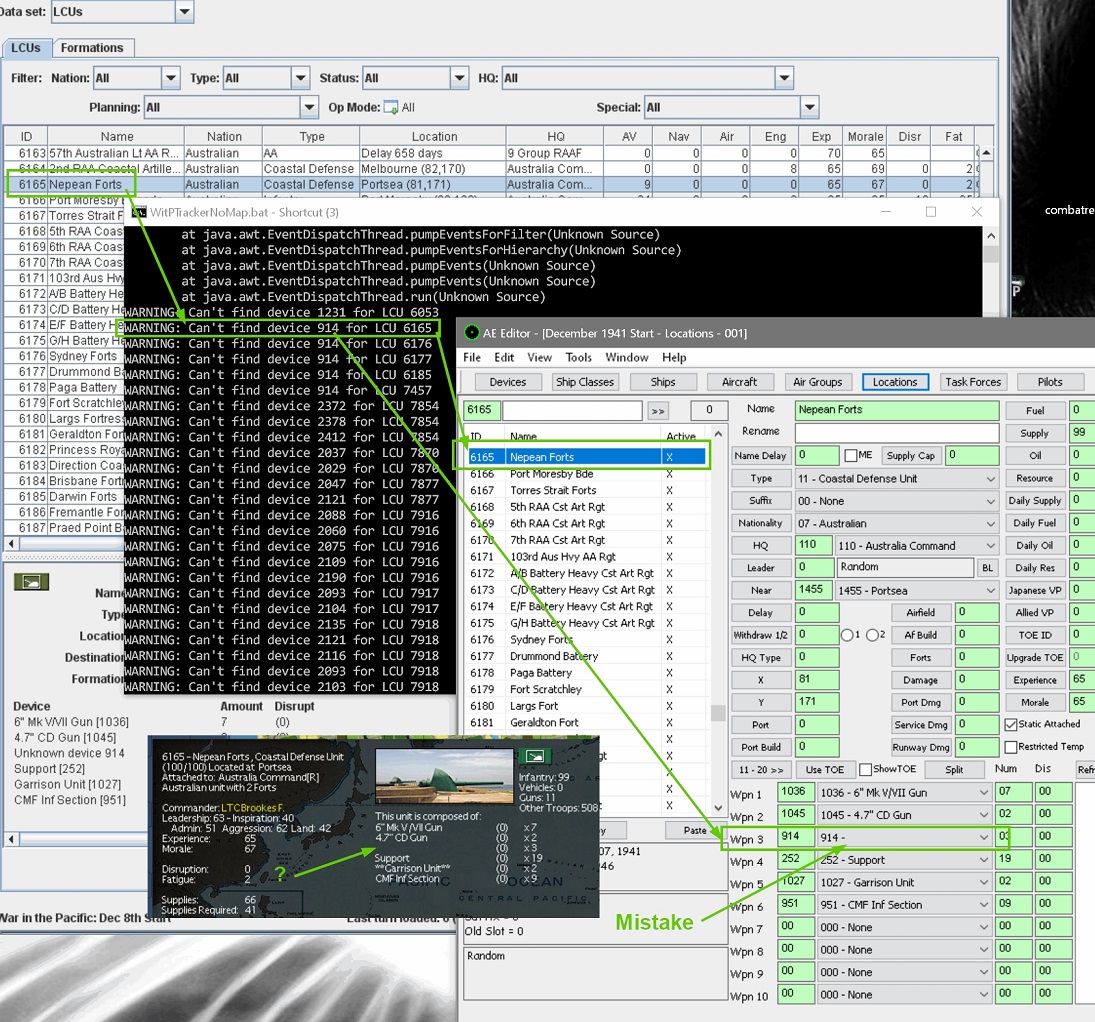Uncheck the Static Attached checkbox
The width and height of the screenshot is (1095, 1022).
click(x=1011, y=724)
